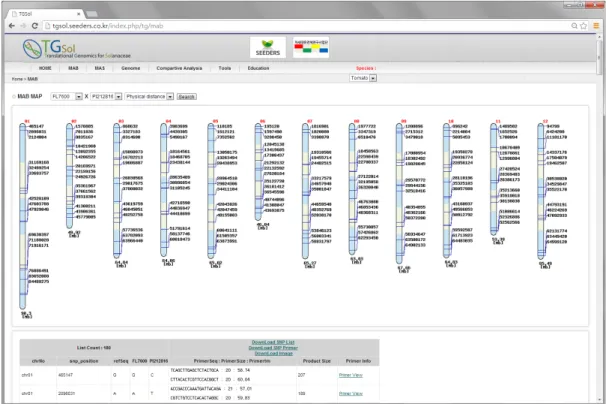606x404 pixels.
Task: Open the HOME menu item
Action: [45, 68]
